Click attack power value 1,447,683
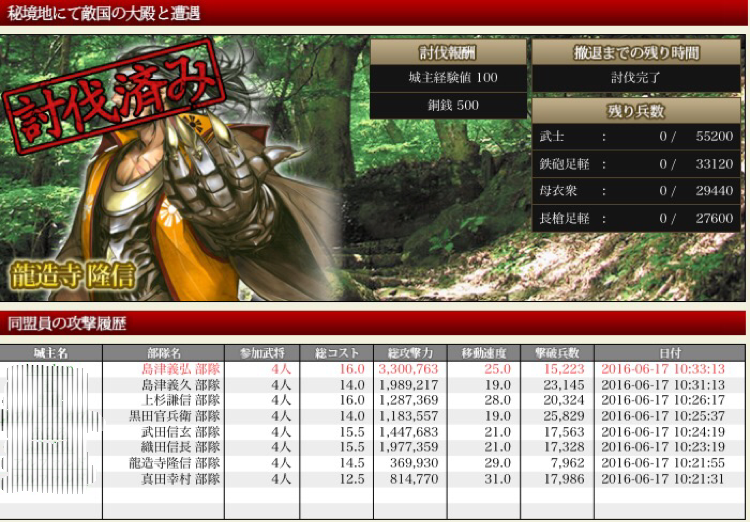This screenshot has height=522, width=750. pyautogui.click(x=408, y=432)
